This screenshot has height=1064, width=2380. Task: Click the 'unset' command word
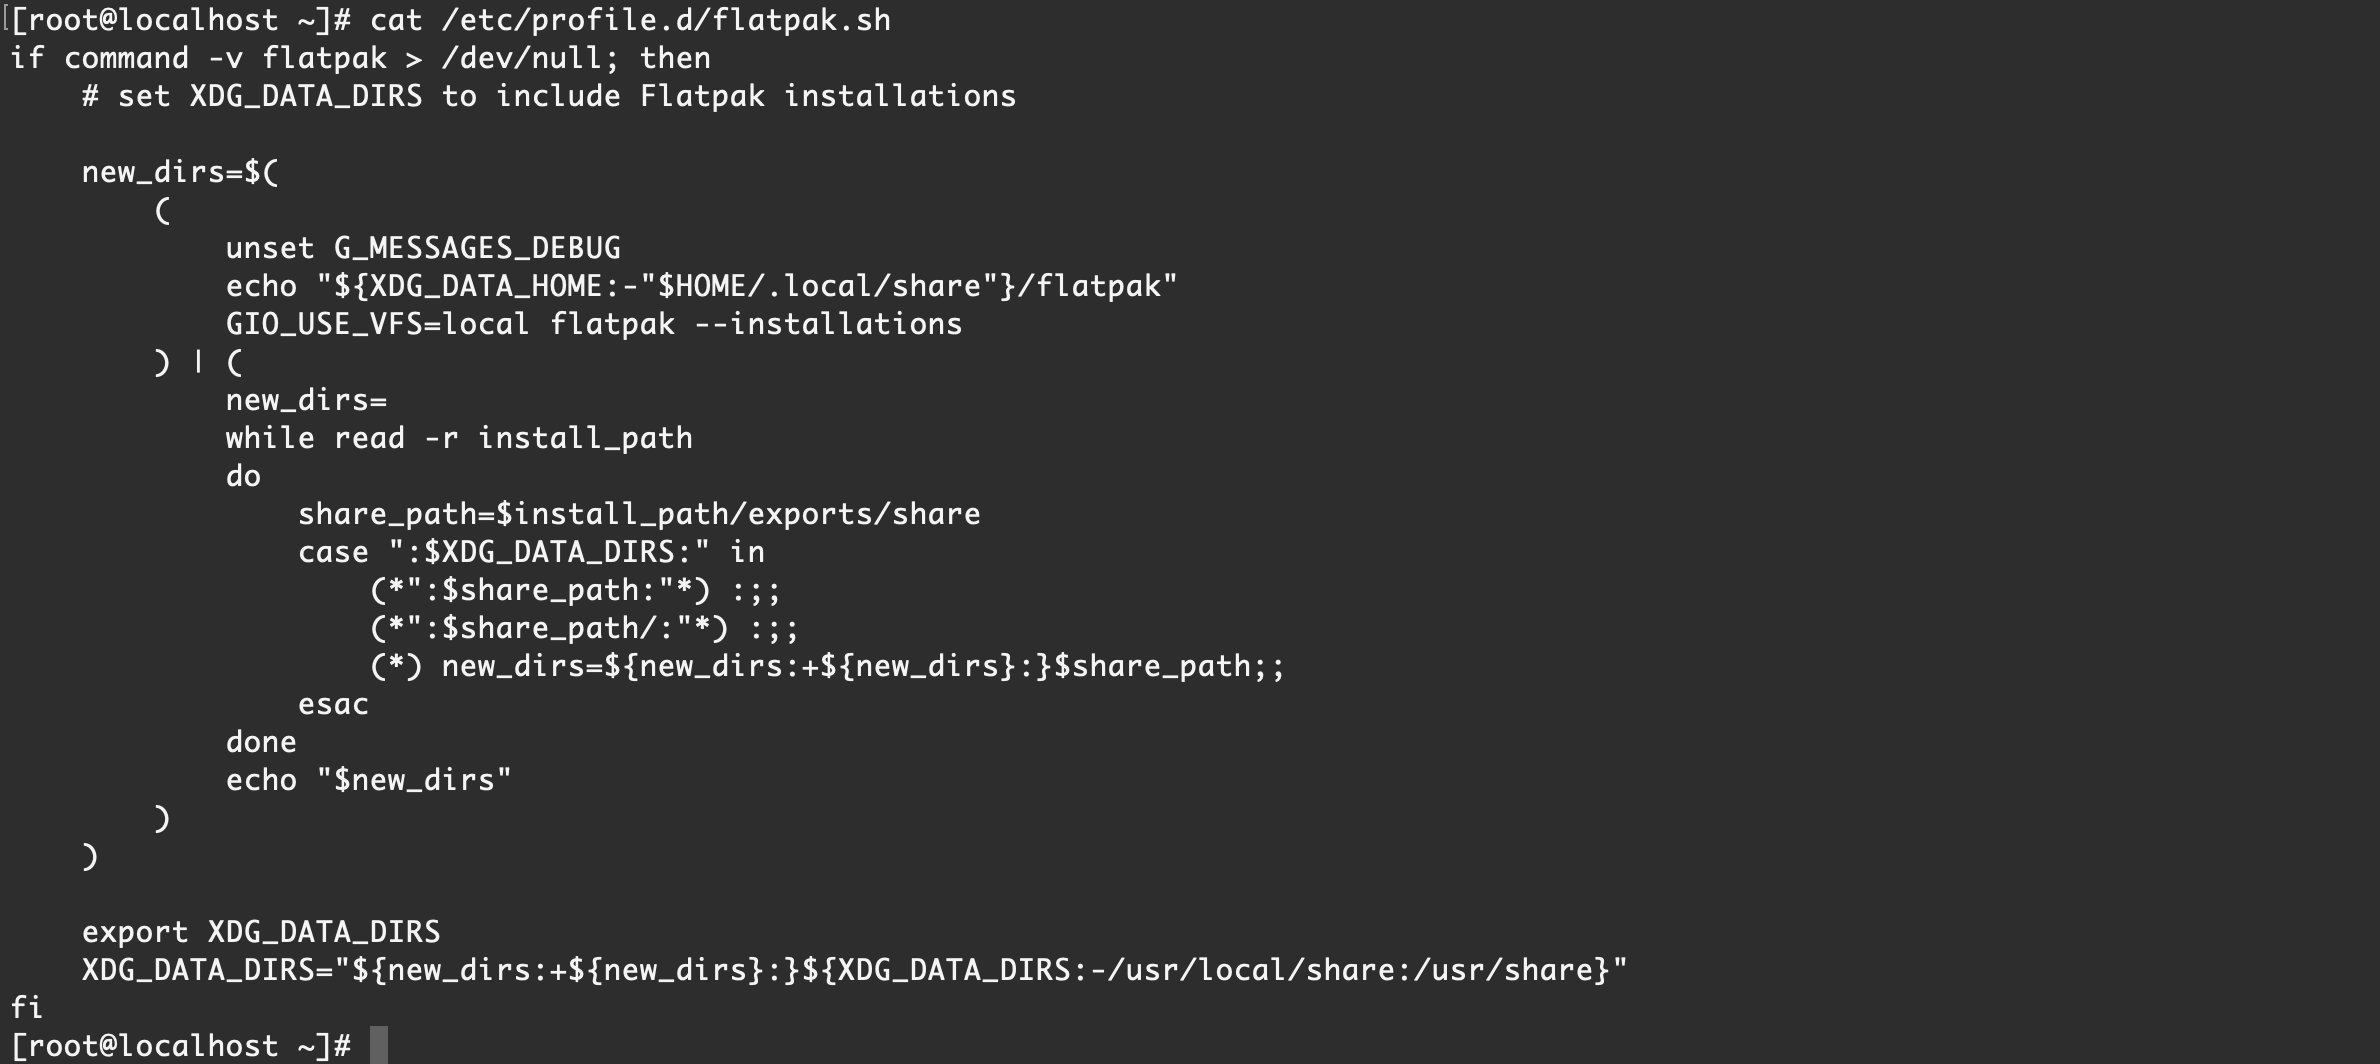pyautogui.click(x=270, y=248)
